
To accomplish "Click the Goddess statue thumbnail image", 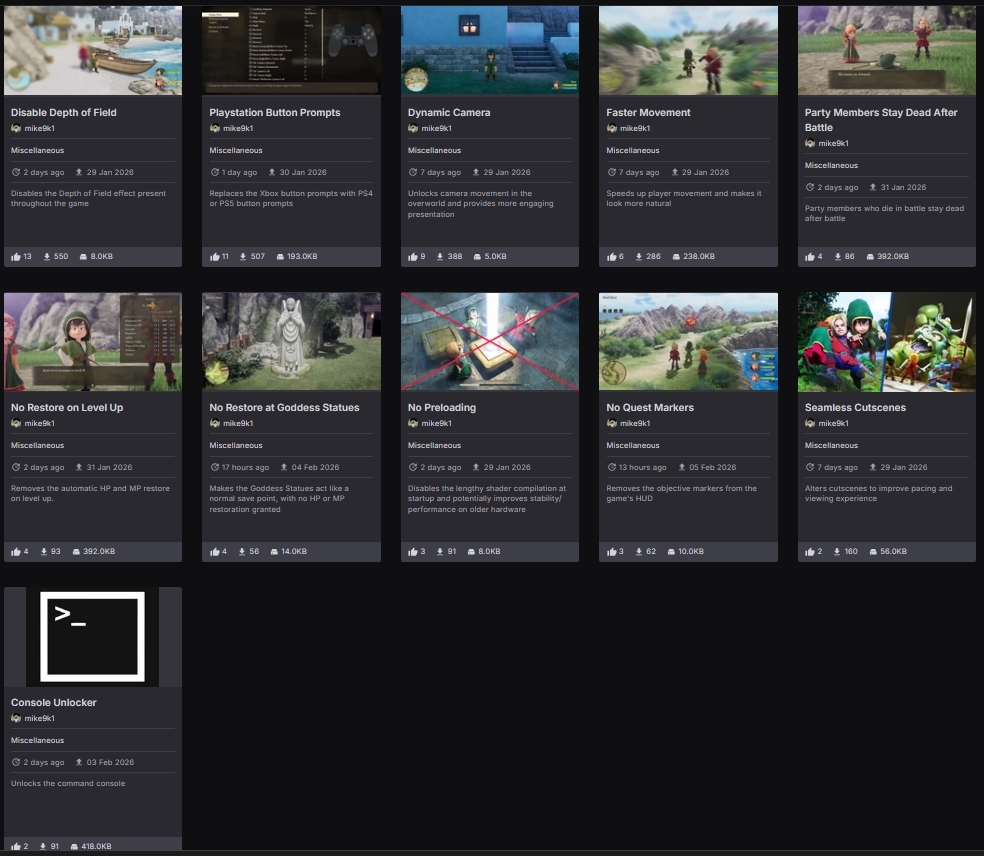I will point(291,341).
